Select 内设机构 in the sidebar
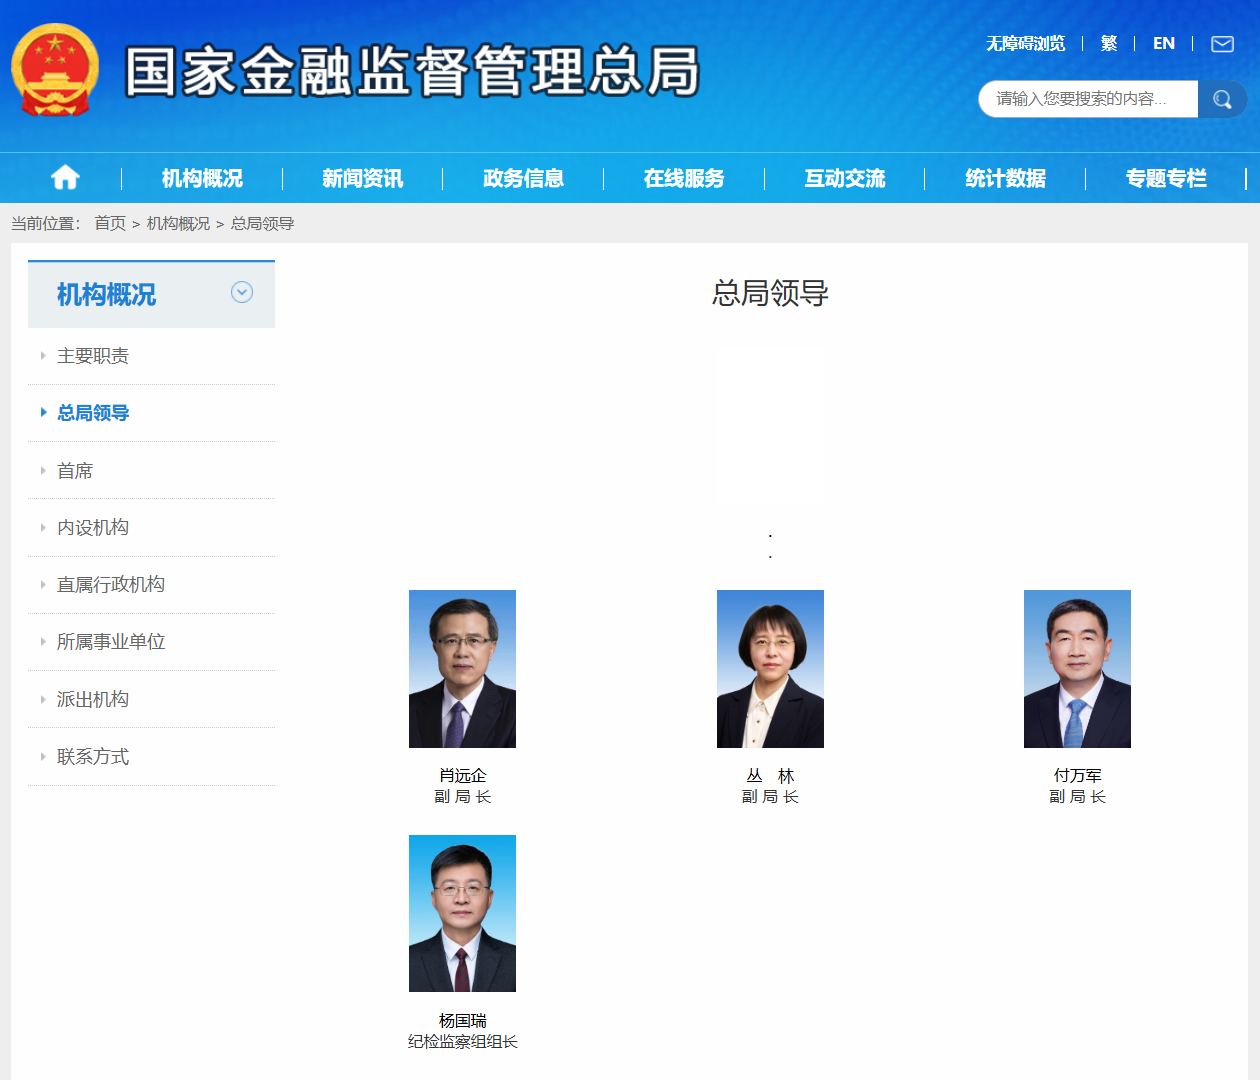The image size is (1260, 1080). [93, 527]
